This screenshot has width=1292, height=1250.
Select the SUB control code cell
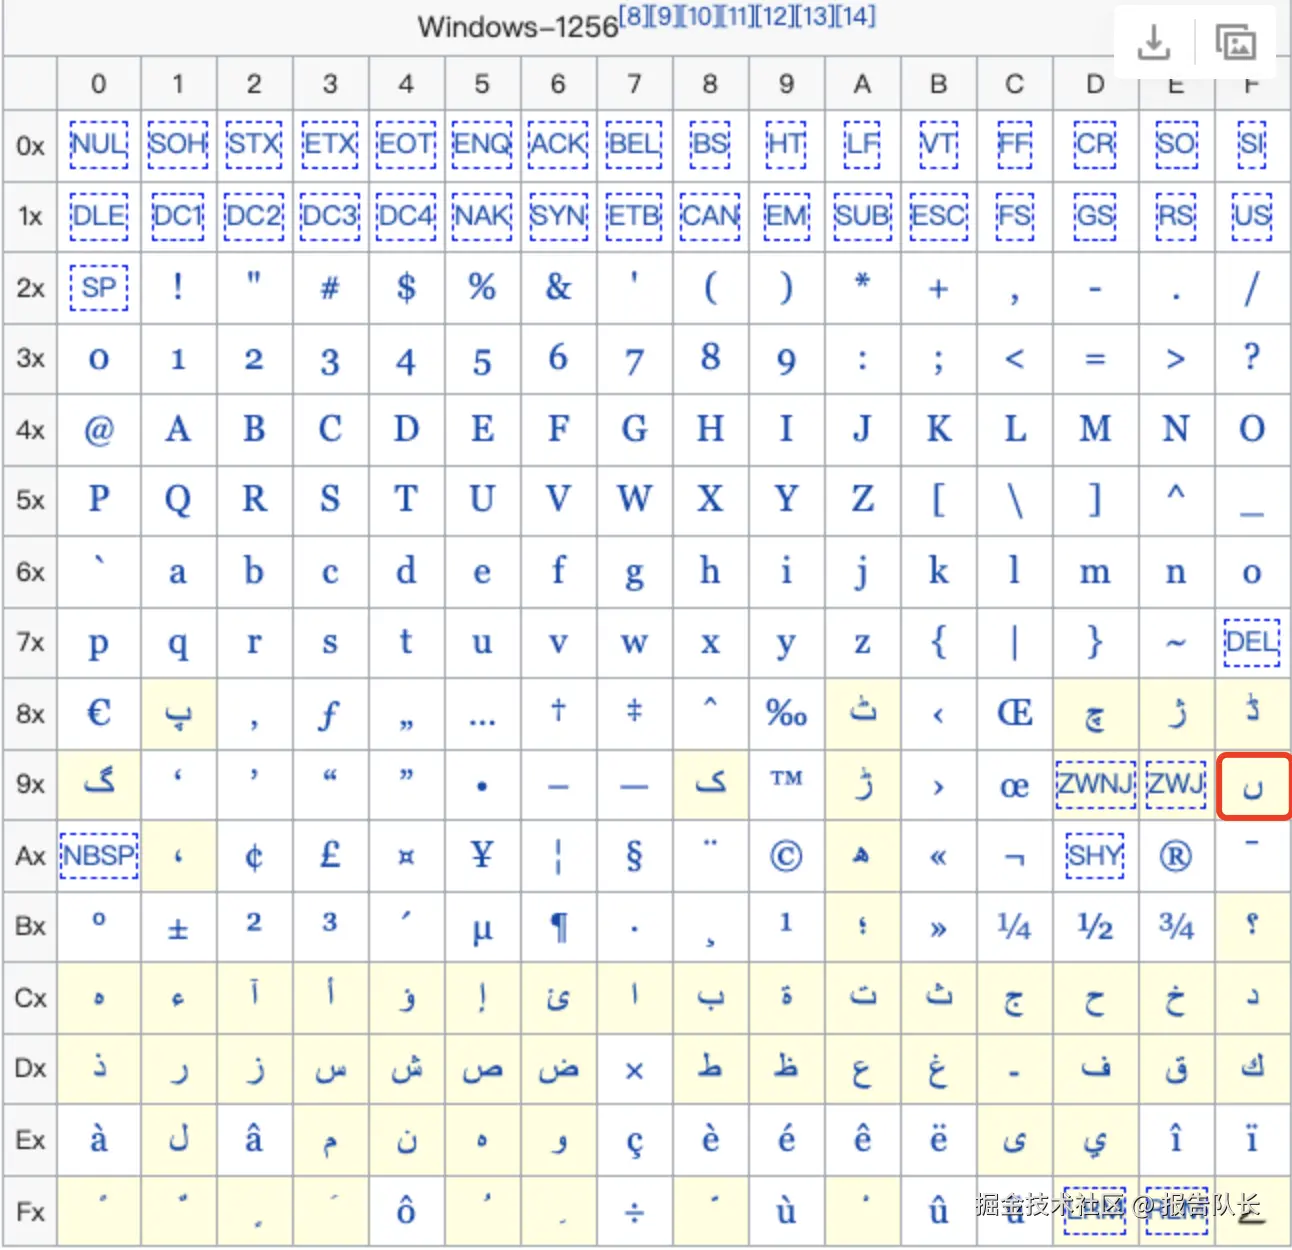(862, 216)
